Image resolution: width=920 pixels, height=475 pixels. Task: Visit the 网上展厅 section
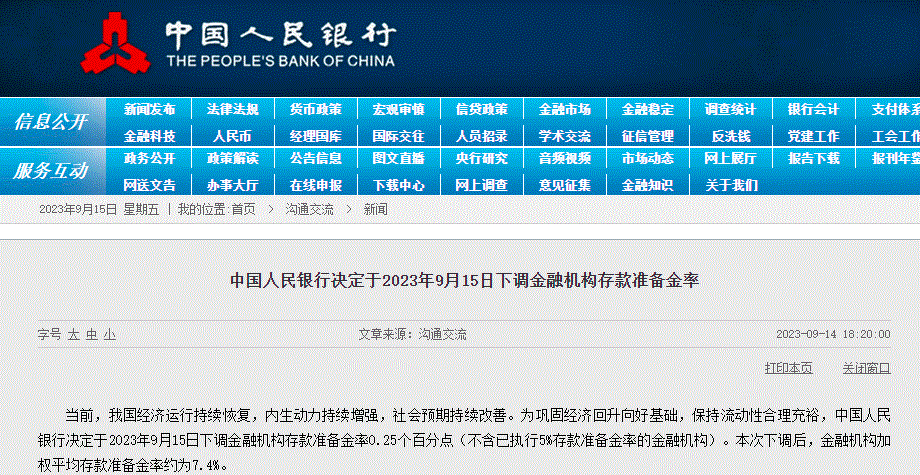pos(730,158)
